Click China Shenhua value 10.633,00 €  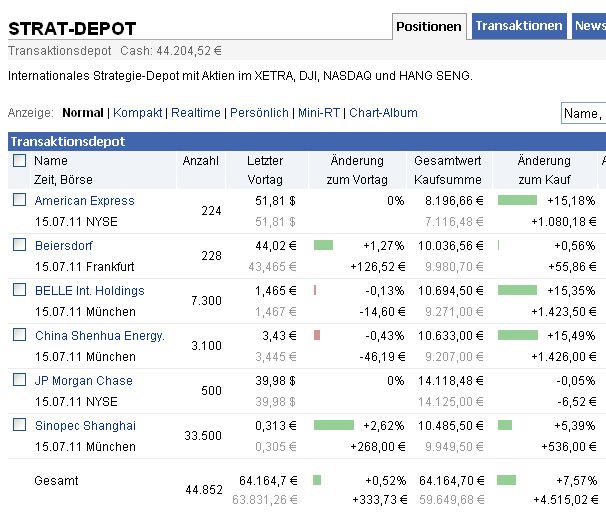451,336
